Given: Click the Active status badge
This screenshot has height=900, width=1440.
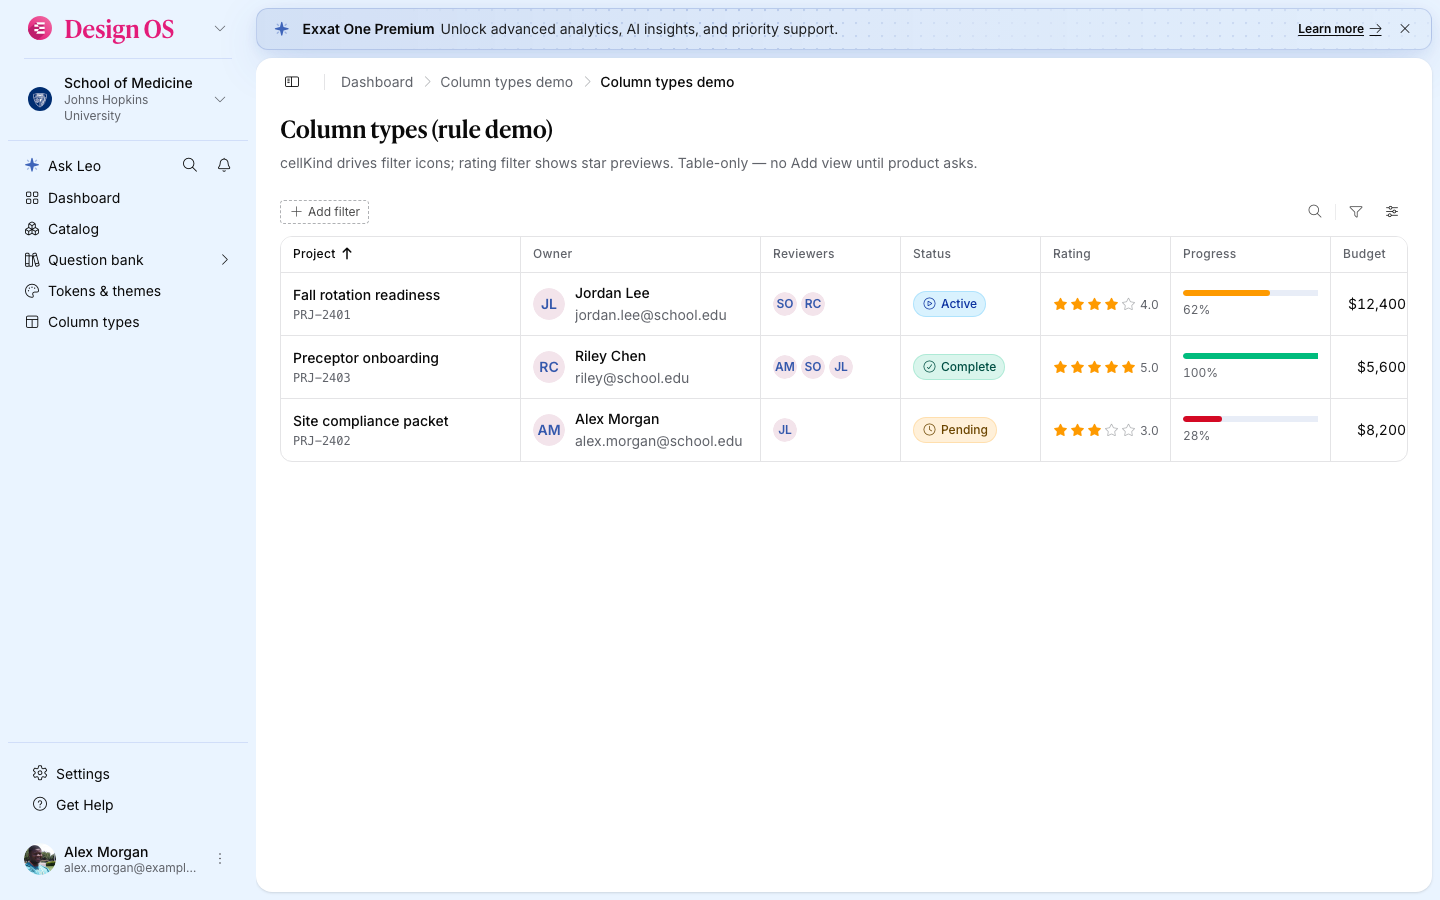Looking at the screenshot, I should 949,304.
